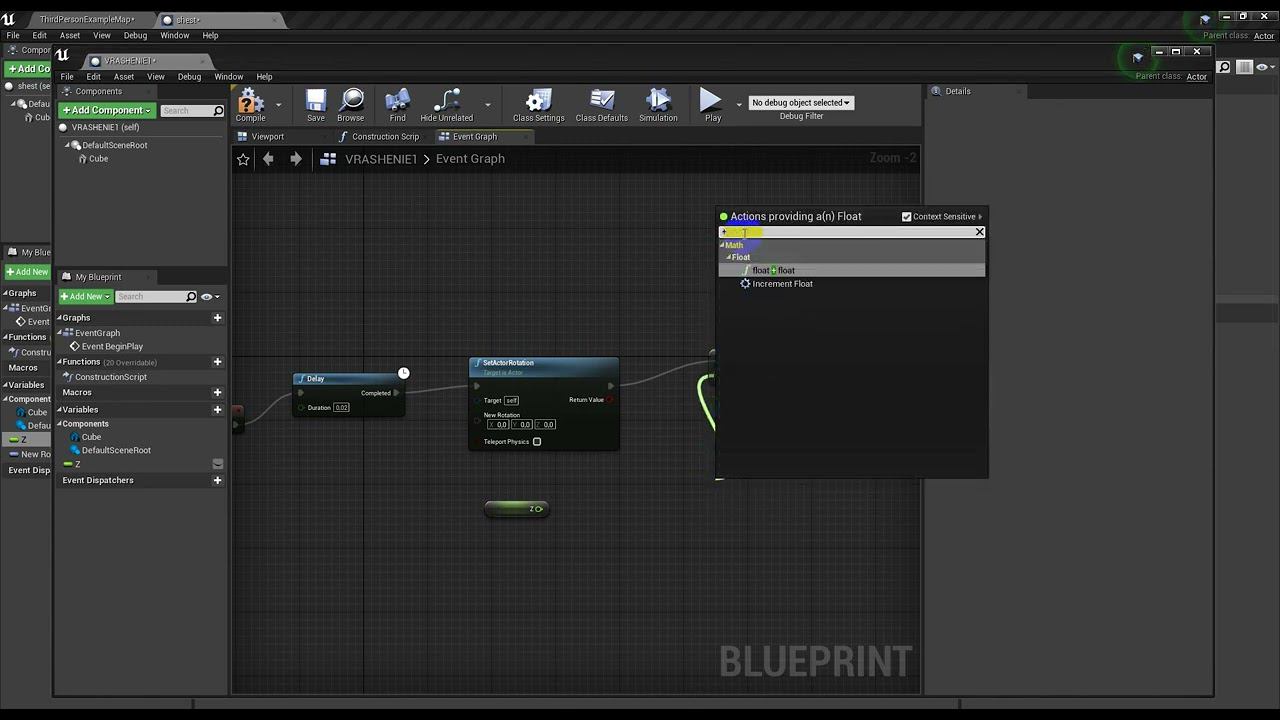Image resolution: width=1280 pixels, height=720 pixels.
Task: Add a new function with the Functions plus icon
Action: pos(217,362)
